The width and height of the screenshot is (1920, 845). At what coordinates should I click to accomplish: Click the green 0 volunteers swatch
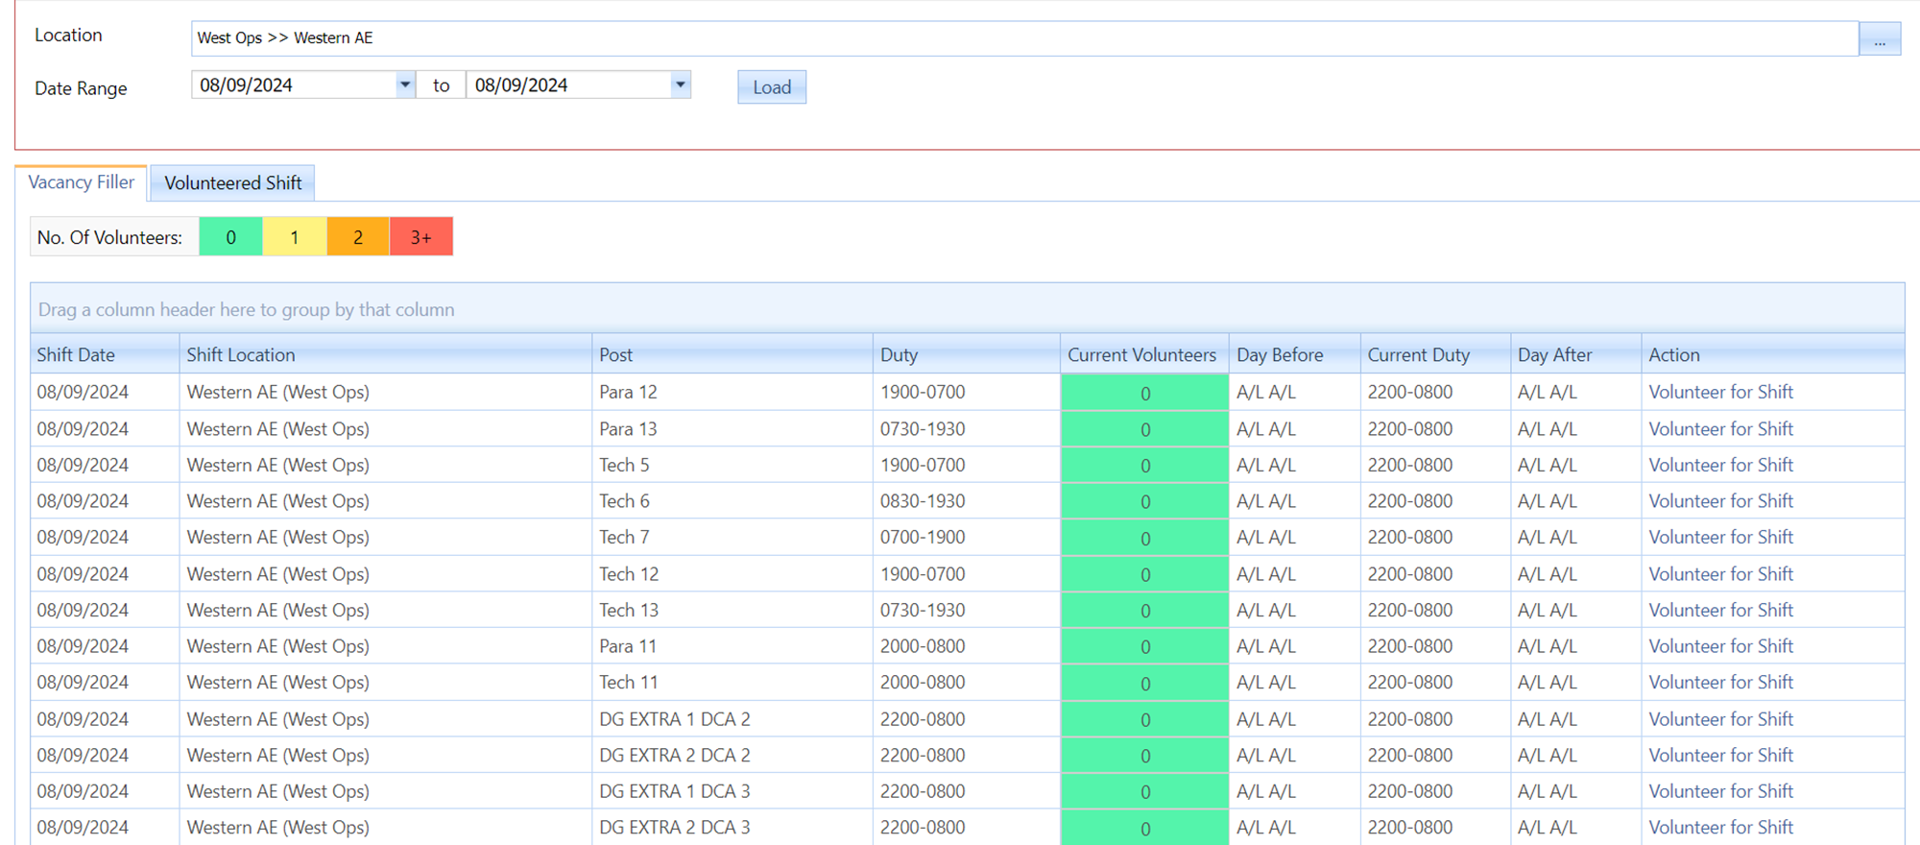coord(230,237)
